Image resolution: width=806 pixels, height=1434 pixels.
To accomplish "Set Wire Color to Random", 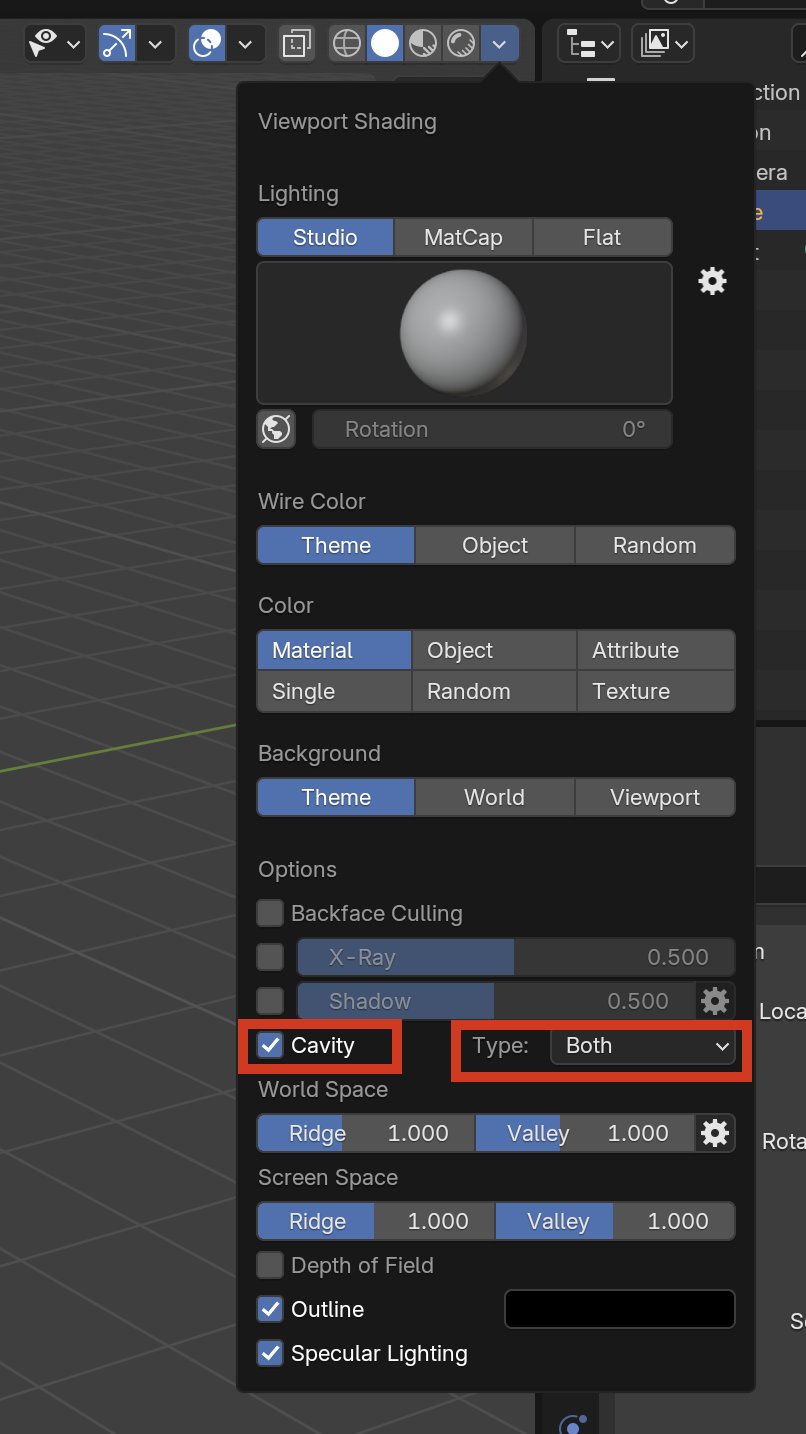I will [655, 545].
